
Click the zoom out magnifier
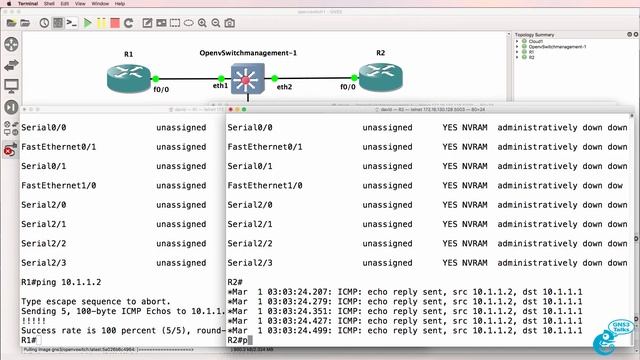click(x=216, y=23)
